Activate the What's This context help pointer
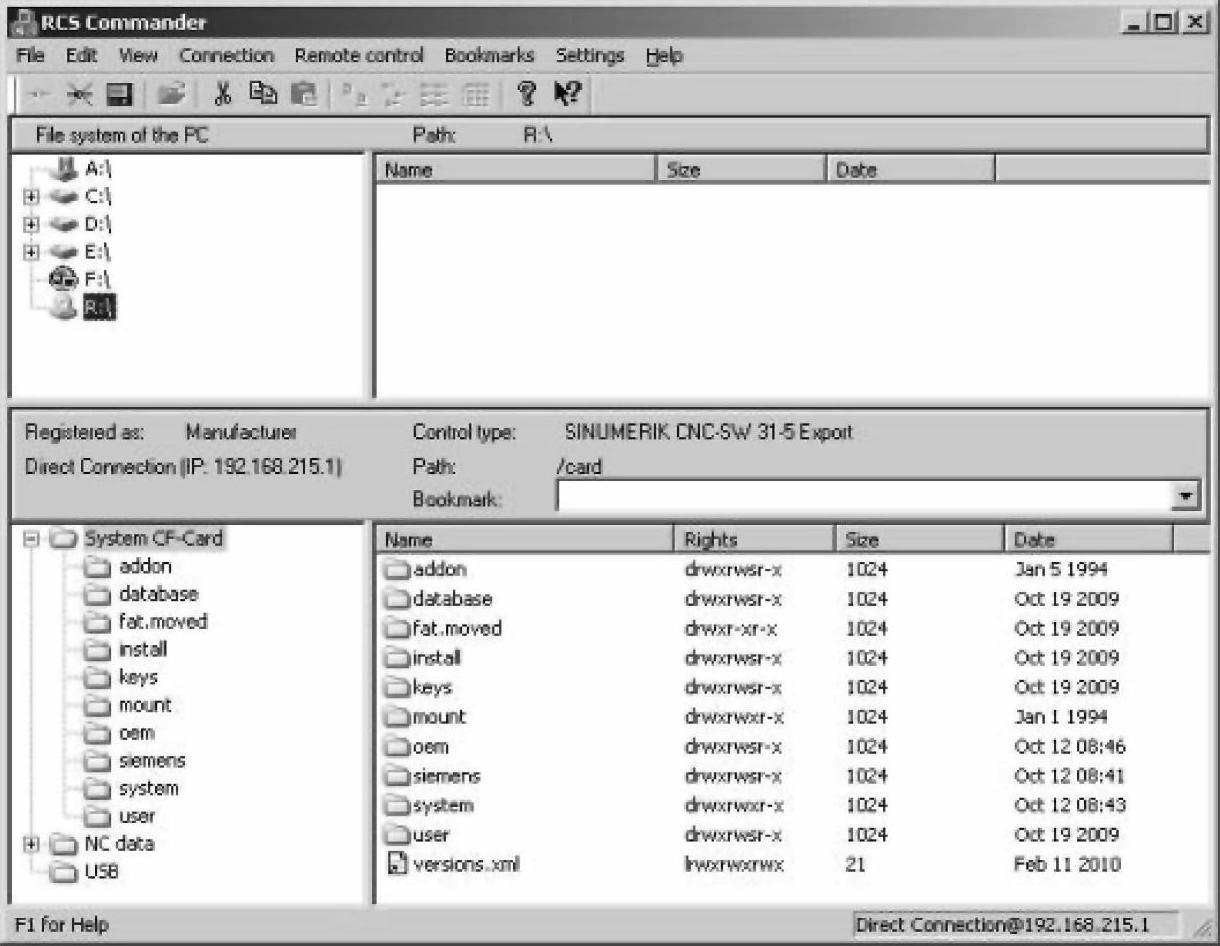 tap(567, 95)
